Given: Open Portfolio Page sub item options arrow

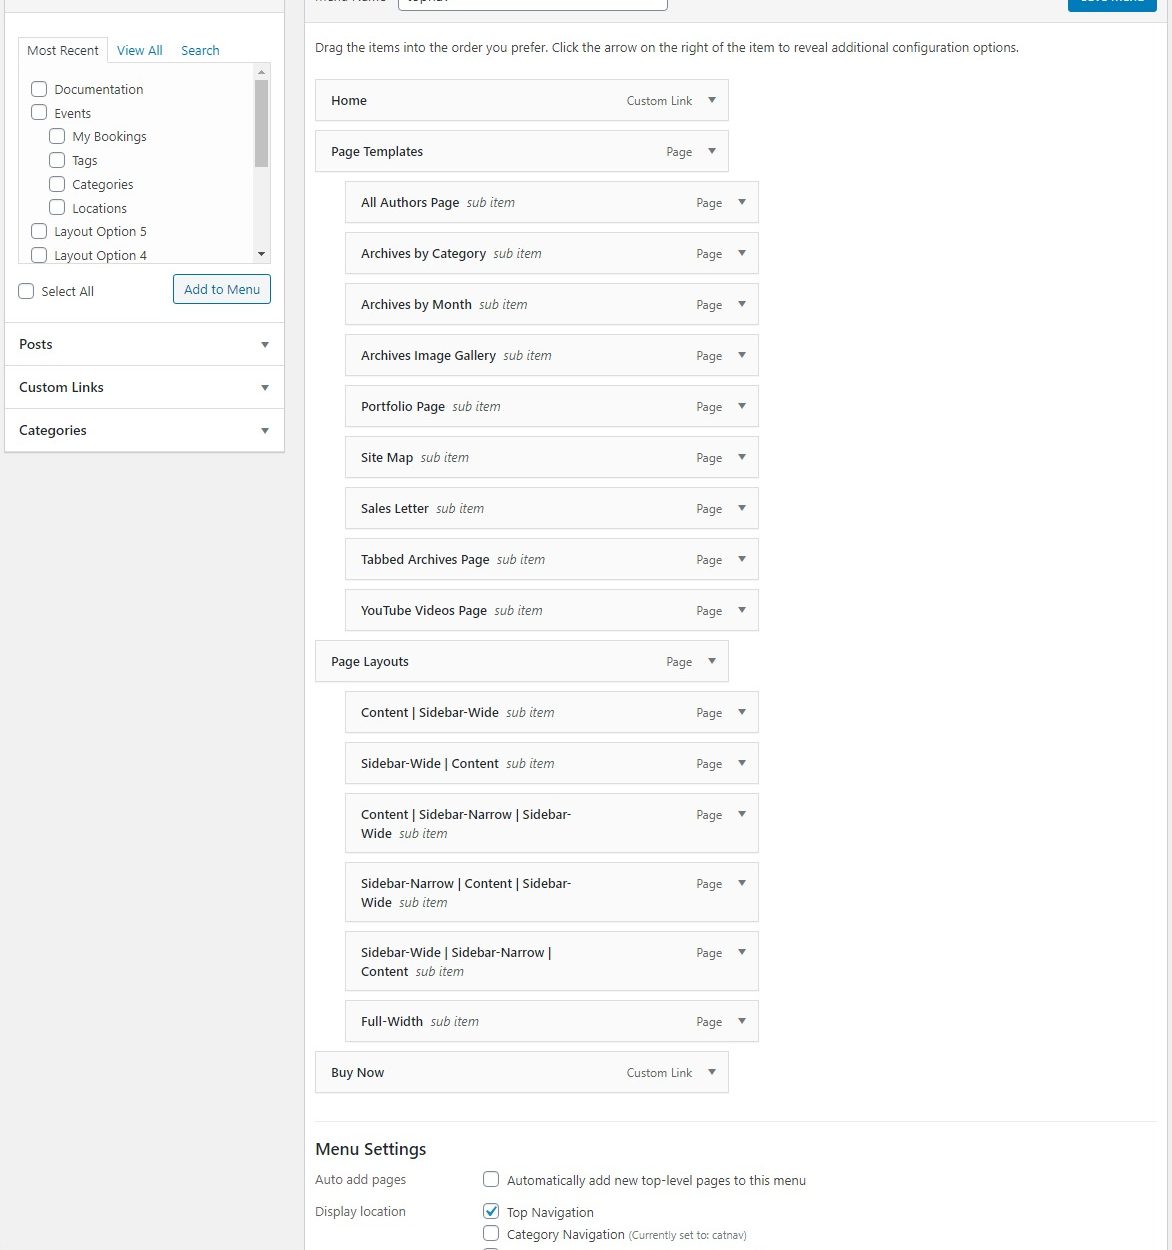Looking at the screenshot, I should (x=742, y=406).
